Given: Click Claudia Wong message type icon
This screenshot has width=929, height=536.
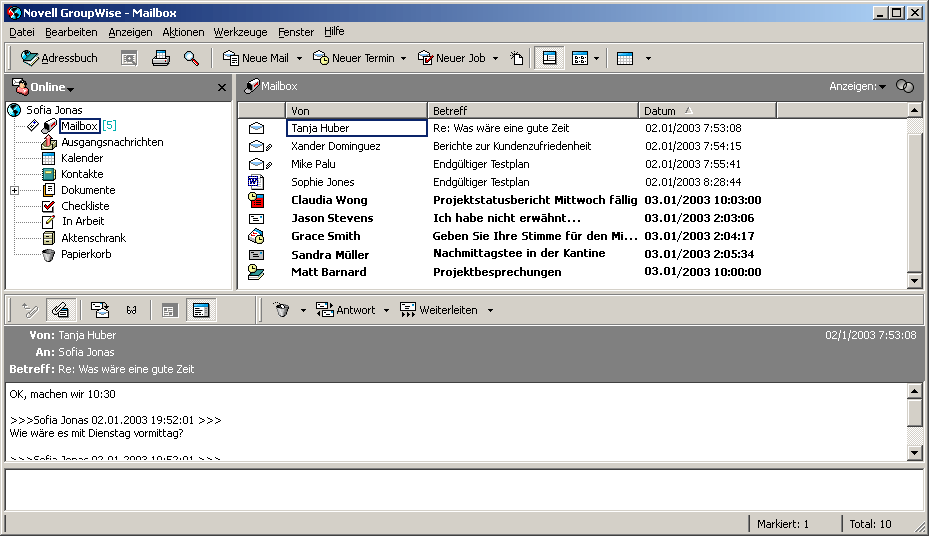Looking at the screenshot, I should coord(256,200).
